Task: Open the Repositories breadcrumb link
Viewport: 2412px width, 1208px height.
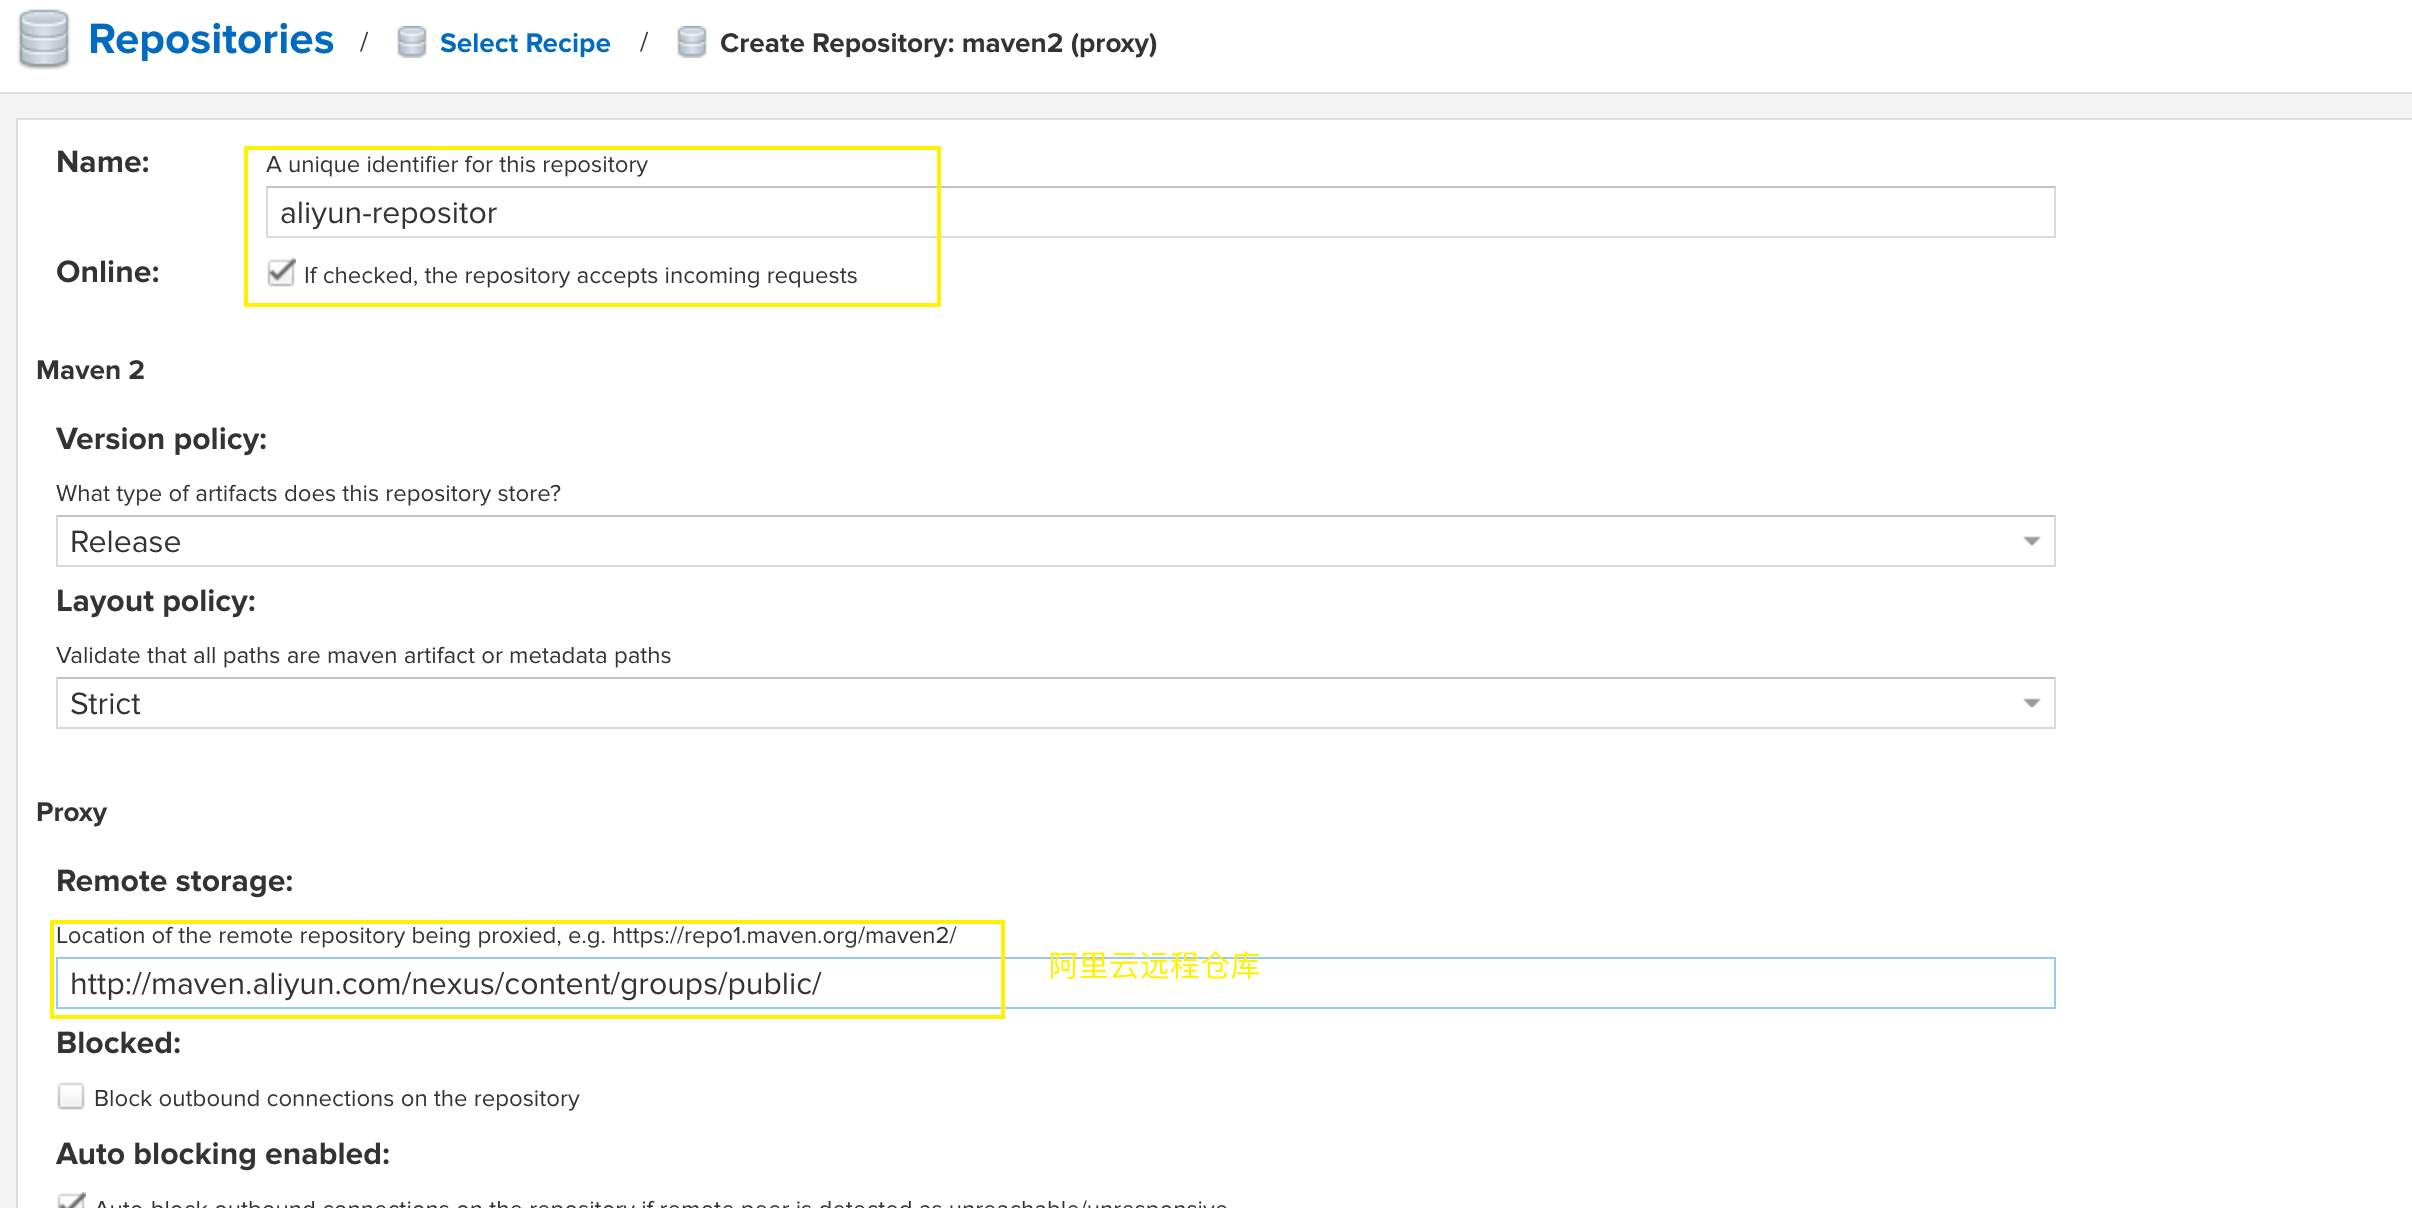Action: point(211,40)
